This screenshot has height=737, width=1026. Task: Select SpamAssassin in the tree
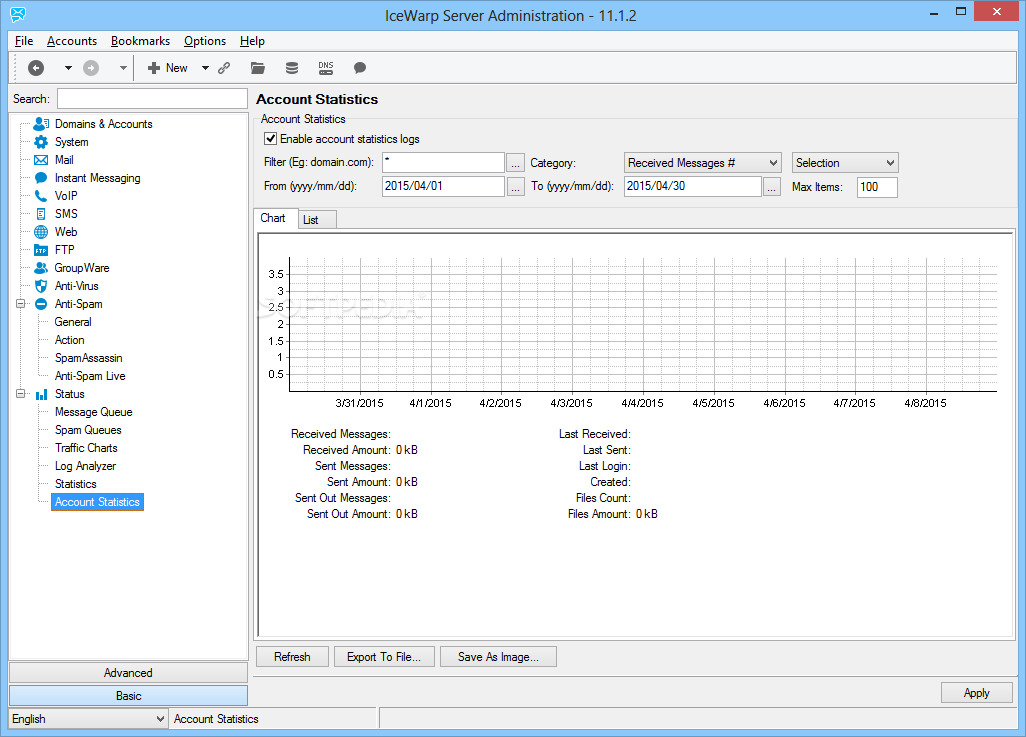point(88,358)
